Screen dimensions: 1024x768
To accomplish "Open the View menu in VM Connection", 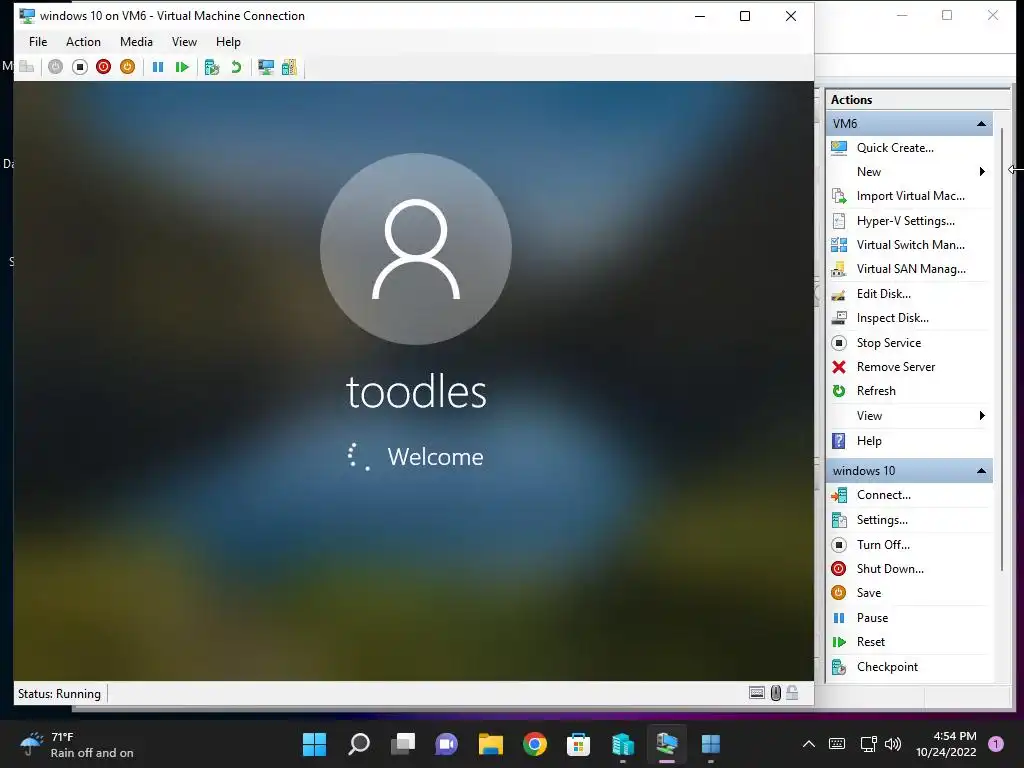I will pyautogui.click(x=184, y=42).
